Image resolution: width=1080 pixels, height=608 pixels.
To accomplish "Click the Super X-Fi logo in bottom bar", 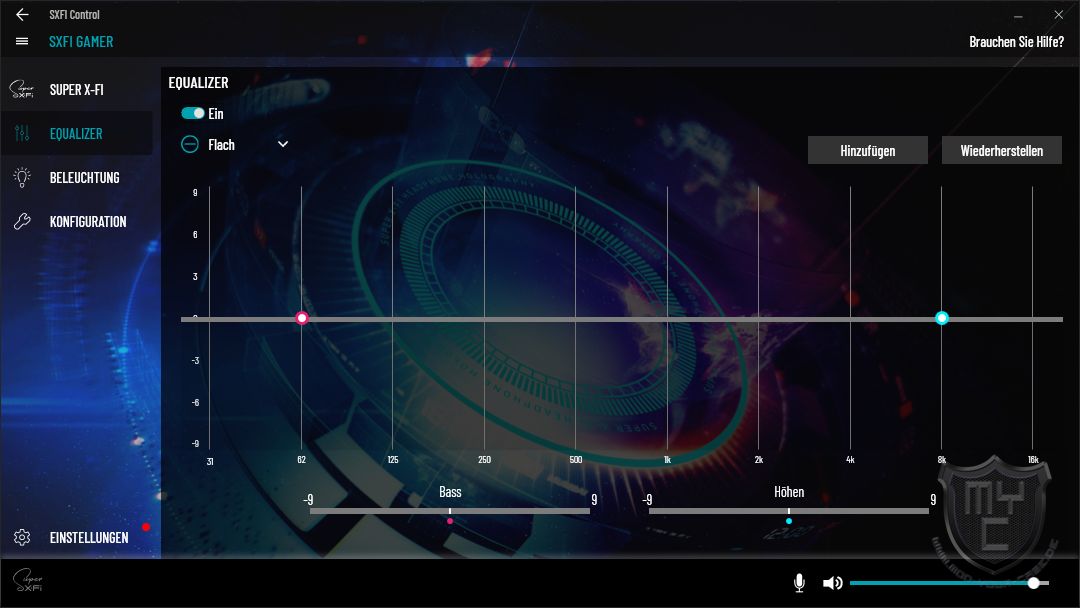I will tap(28, 580).
